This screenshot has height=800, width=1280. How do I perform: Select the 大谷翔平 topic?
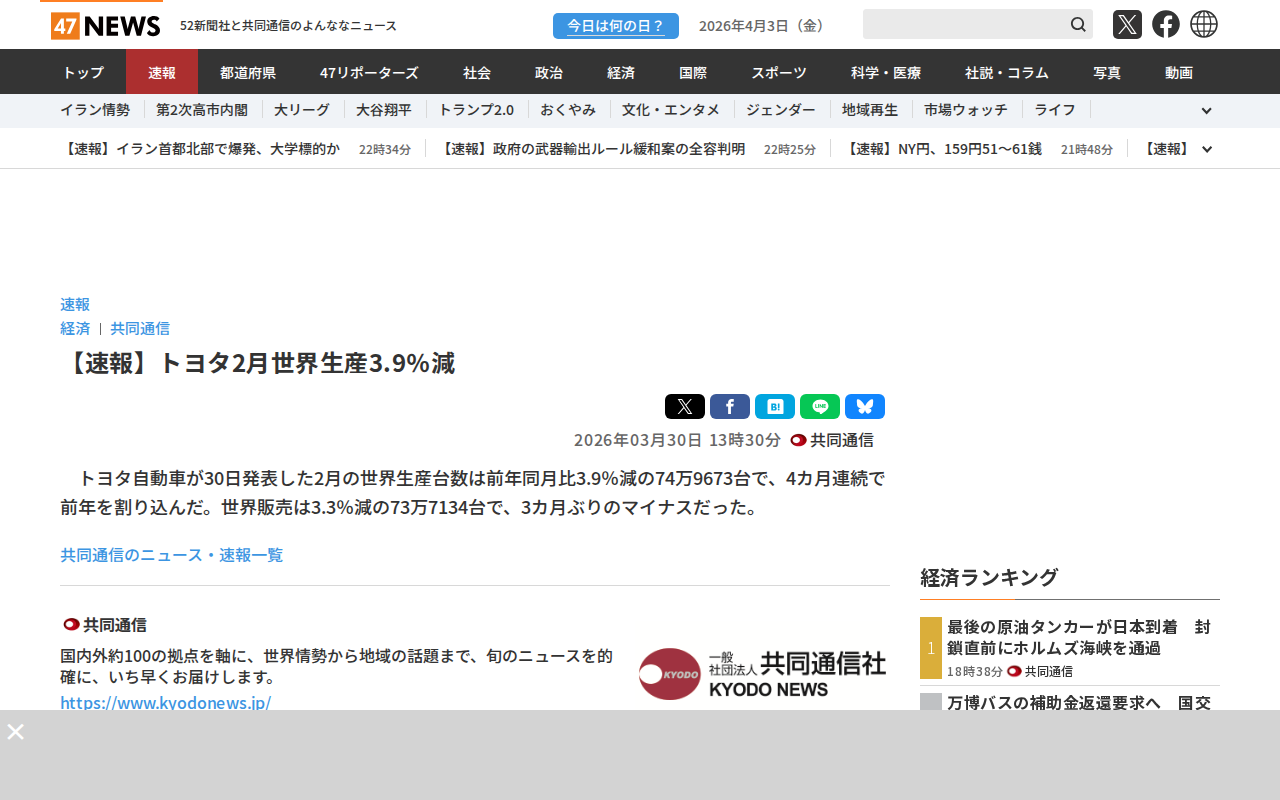point(384,110)
